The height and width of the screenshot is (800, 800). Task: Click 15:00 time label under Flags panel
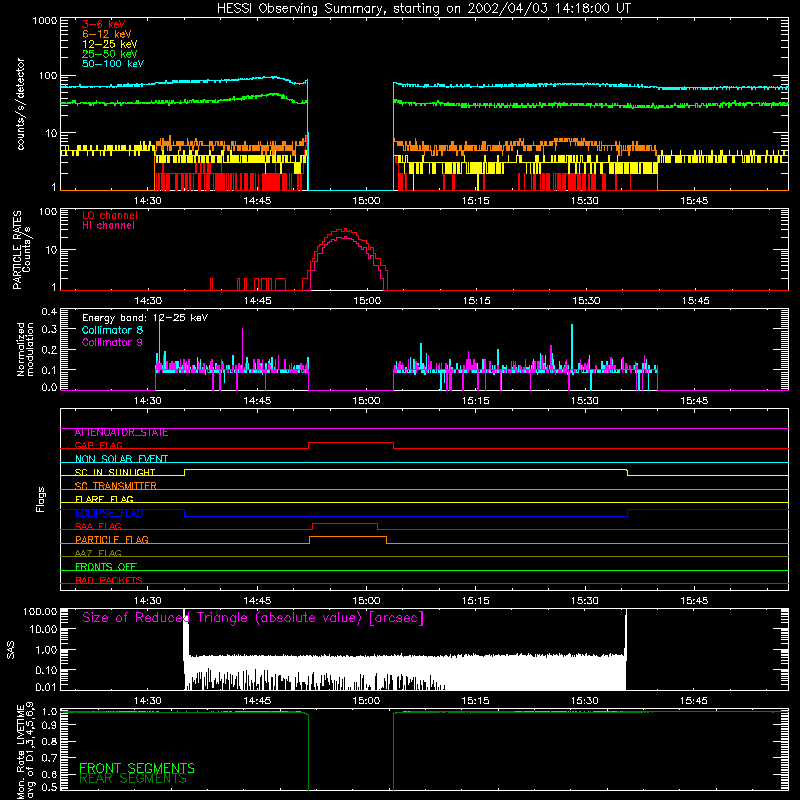[366, 601]
